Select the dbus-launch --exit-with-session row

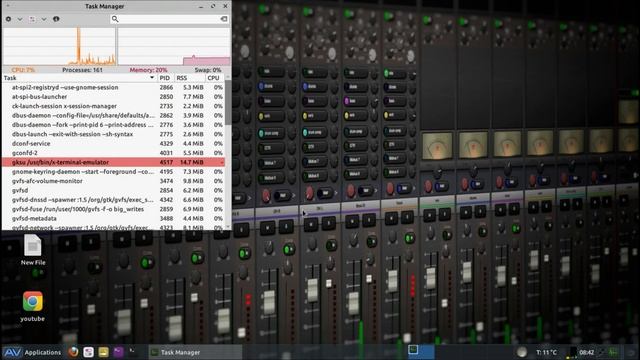113,134
